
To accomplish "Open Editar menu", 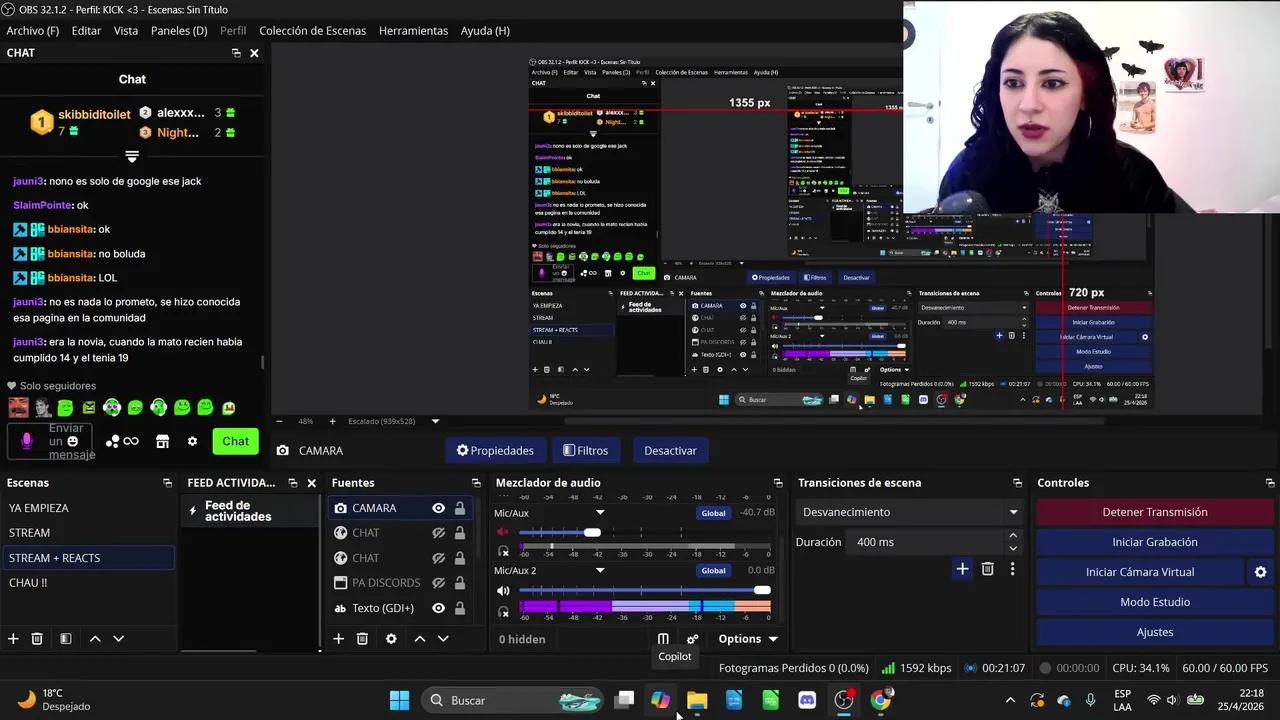I will tap(86, 31).
